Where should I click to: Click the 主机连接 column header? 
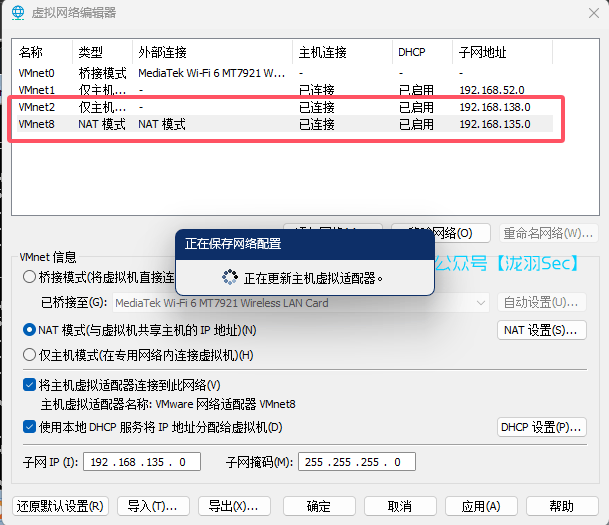coord(343,52)
